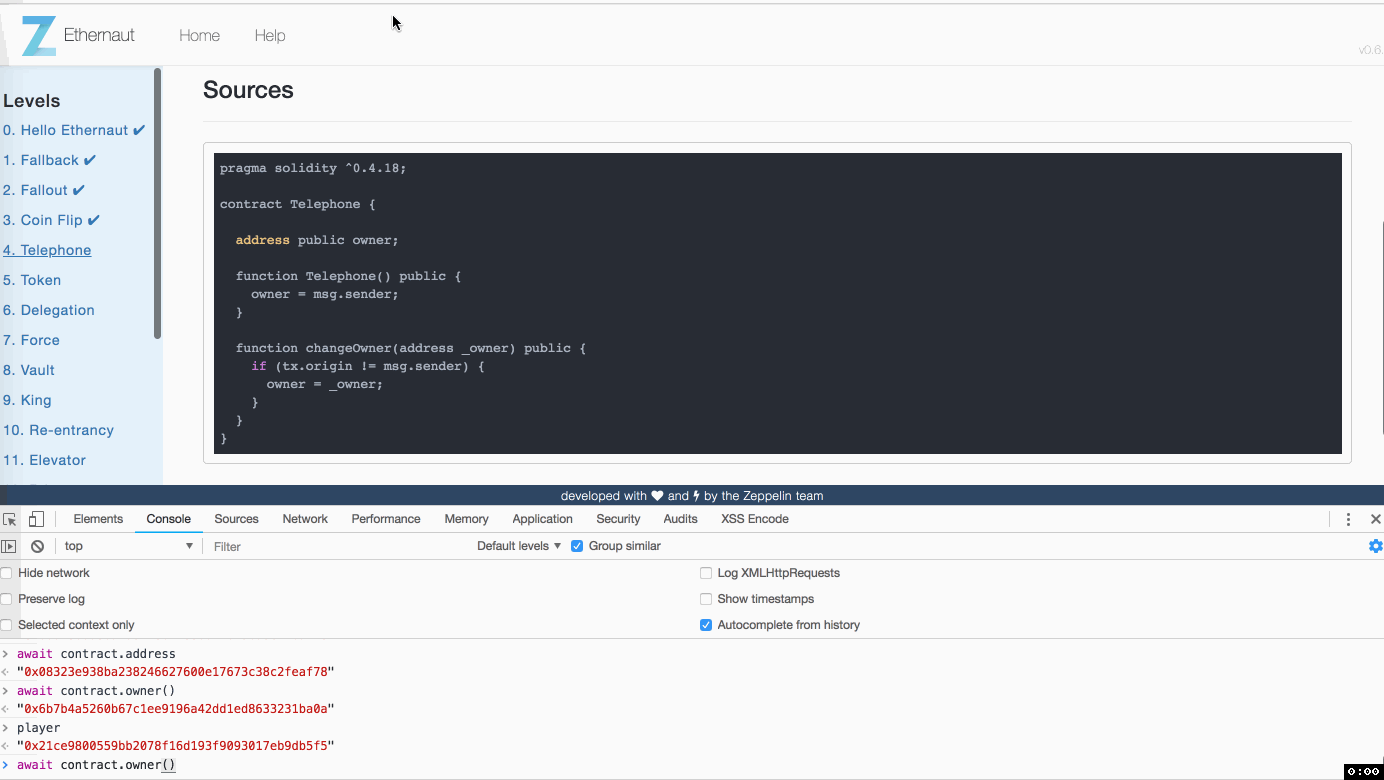Click the console prompt await contract.owner()
Viewport: 1384px width, 780px height.
coord(96,765)
